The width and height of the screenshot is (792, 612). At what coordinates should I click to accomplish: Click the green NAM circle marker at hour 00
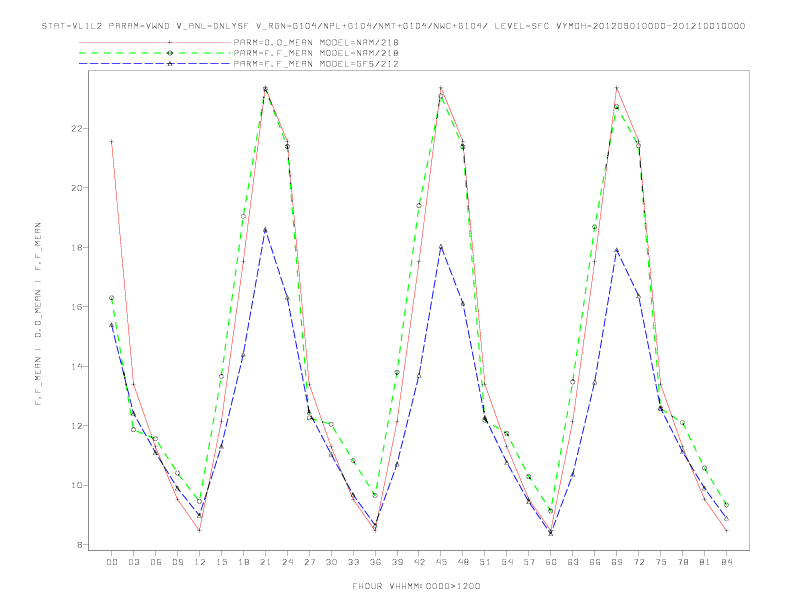coord(112,298)
